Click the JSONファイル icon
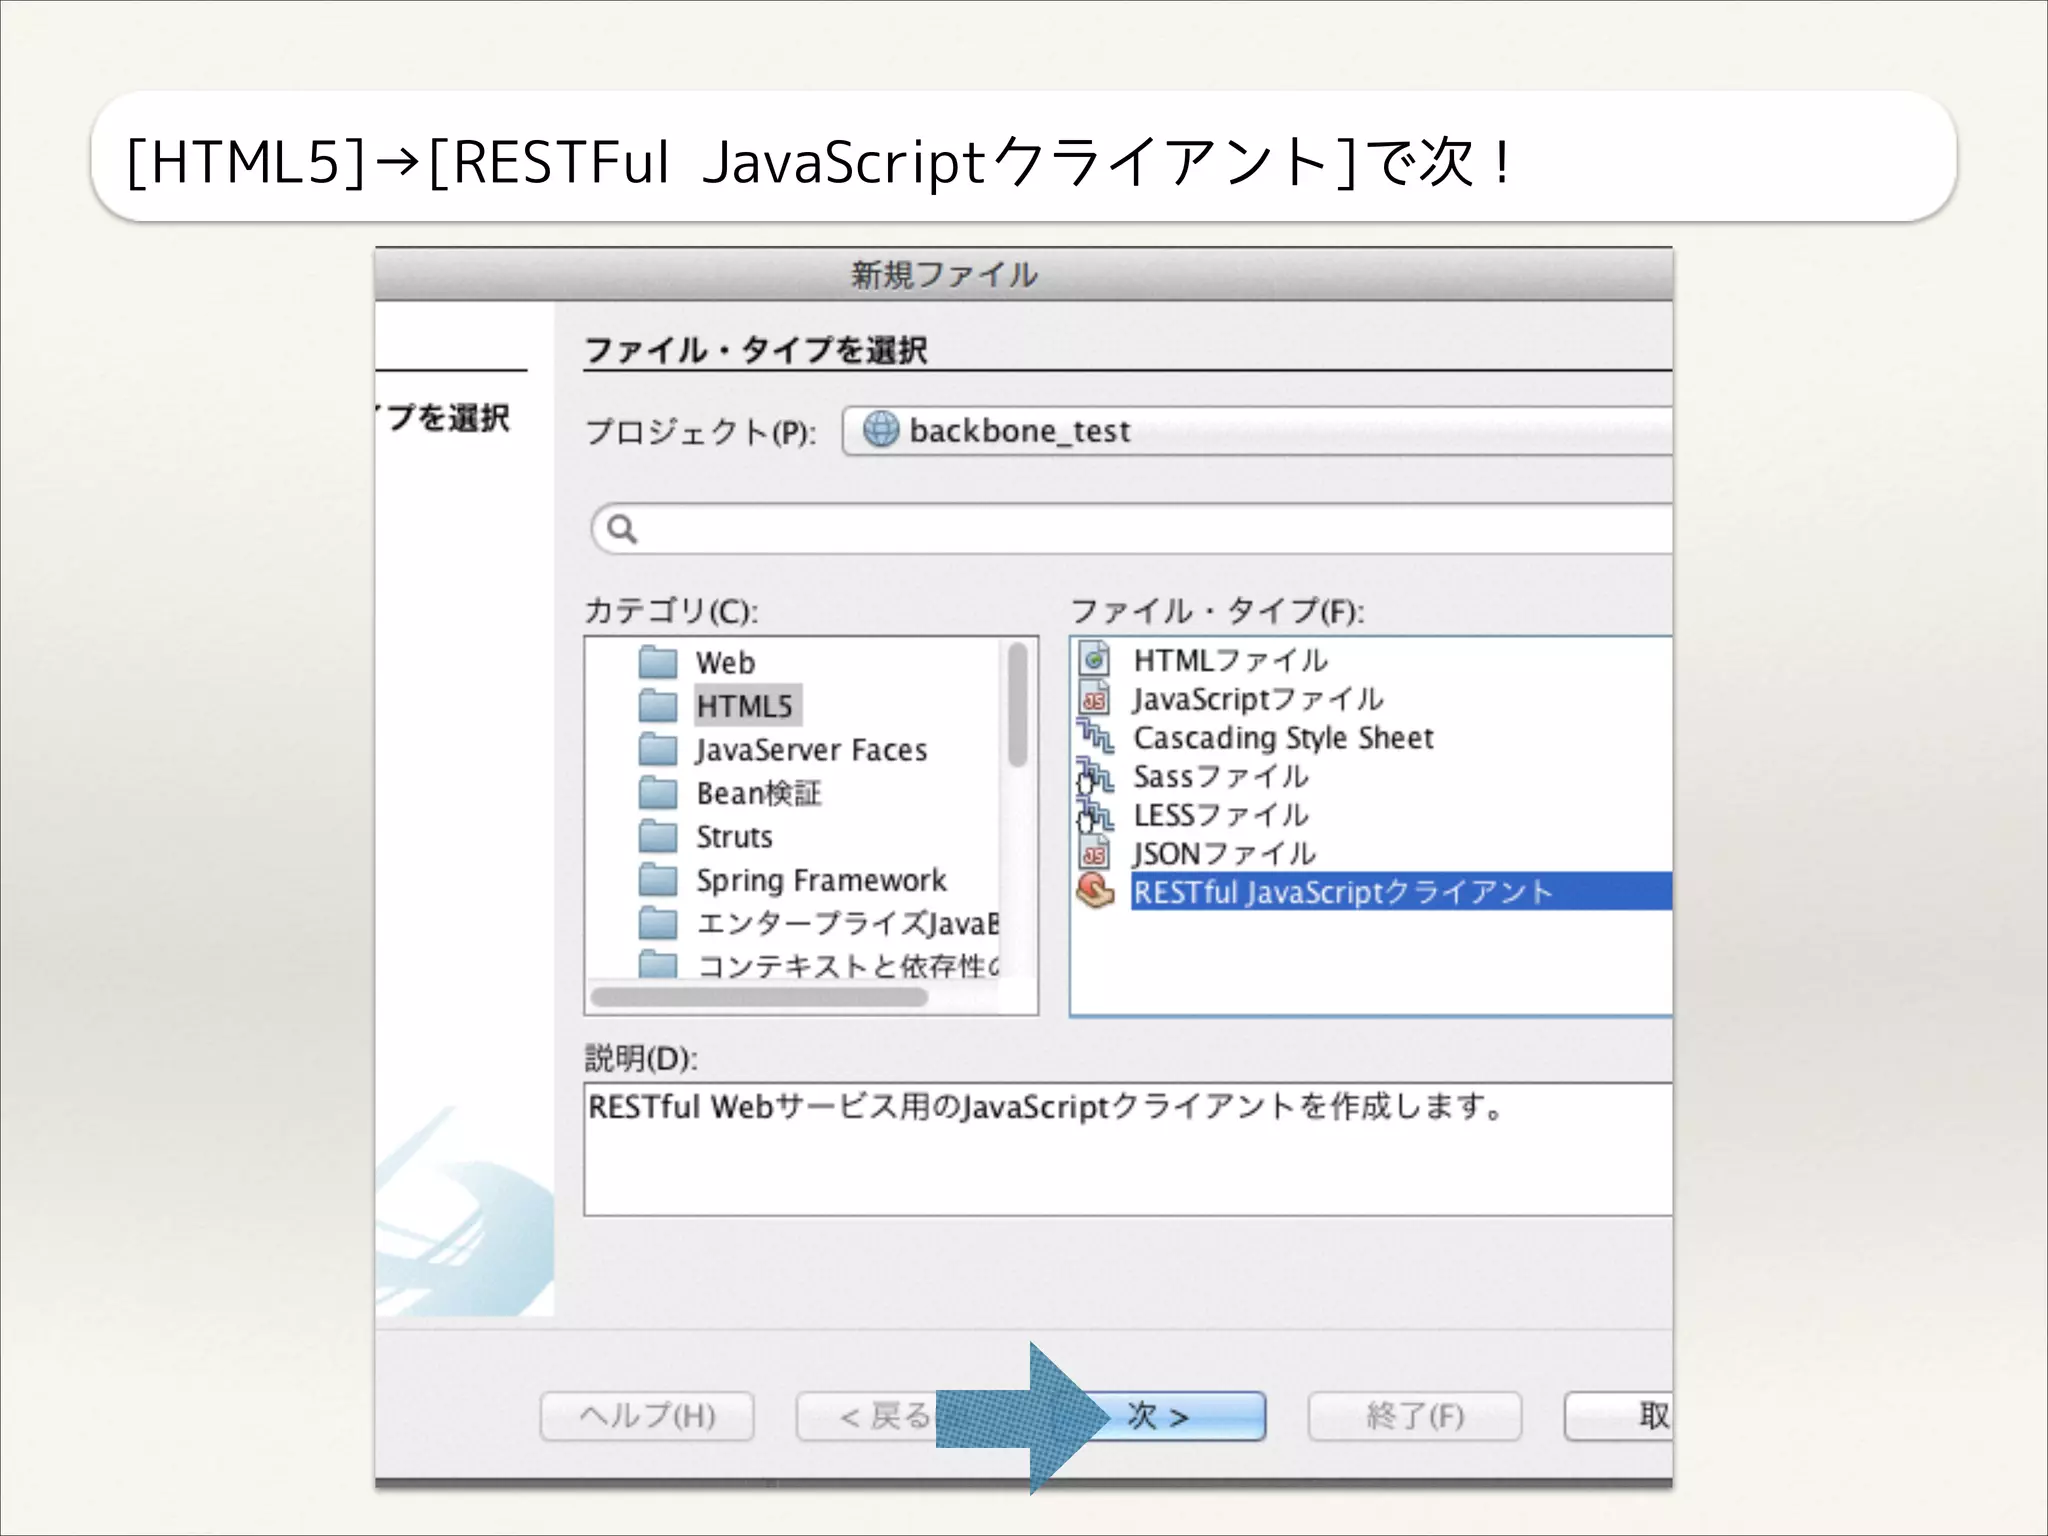This screenshot has width=2048, height=1536. coord(1095,853)
